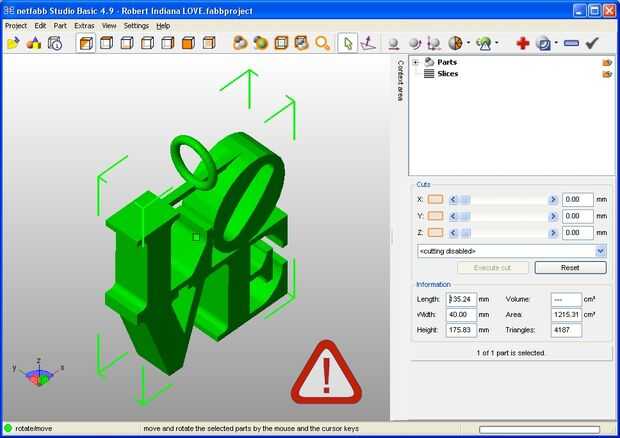Click the open project folder icon
620x438 pixels.
[13, 43]
